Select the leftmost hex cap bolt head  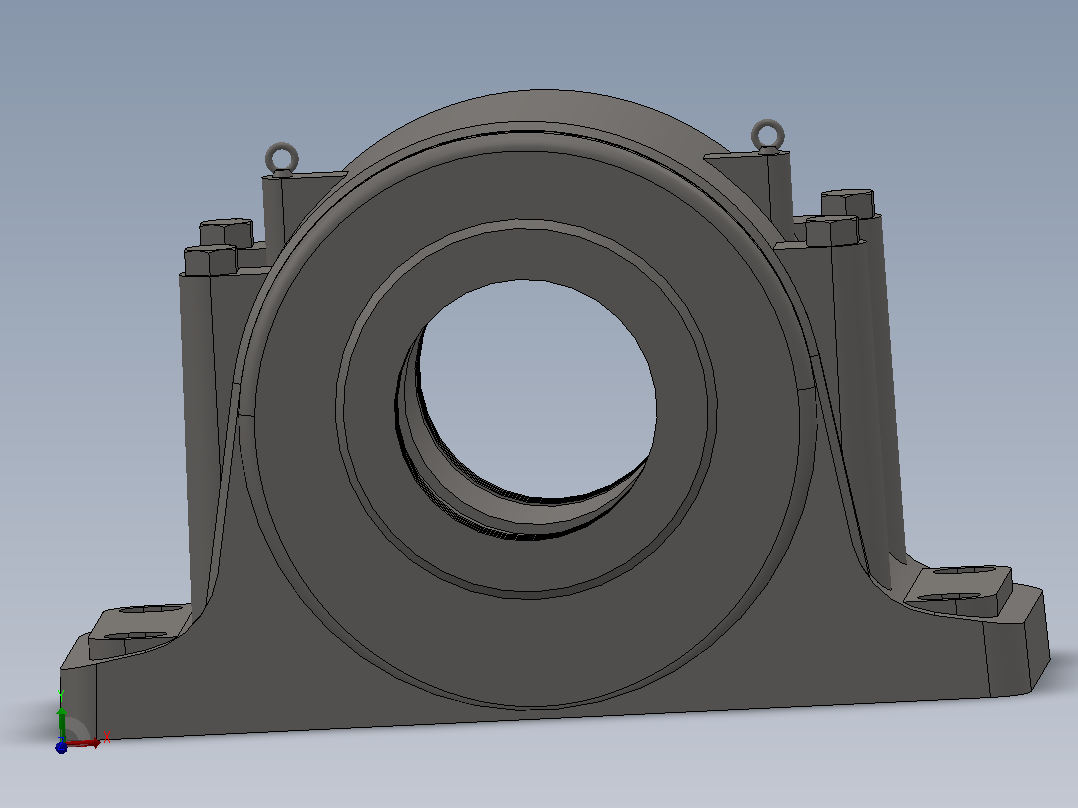[210, 260]
